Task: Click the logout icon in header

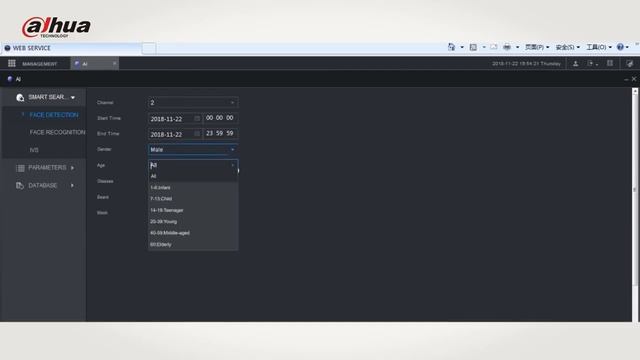Action: tap(590, 63)
